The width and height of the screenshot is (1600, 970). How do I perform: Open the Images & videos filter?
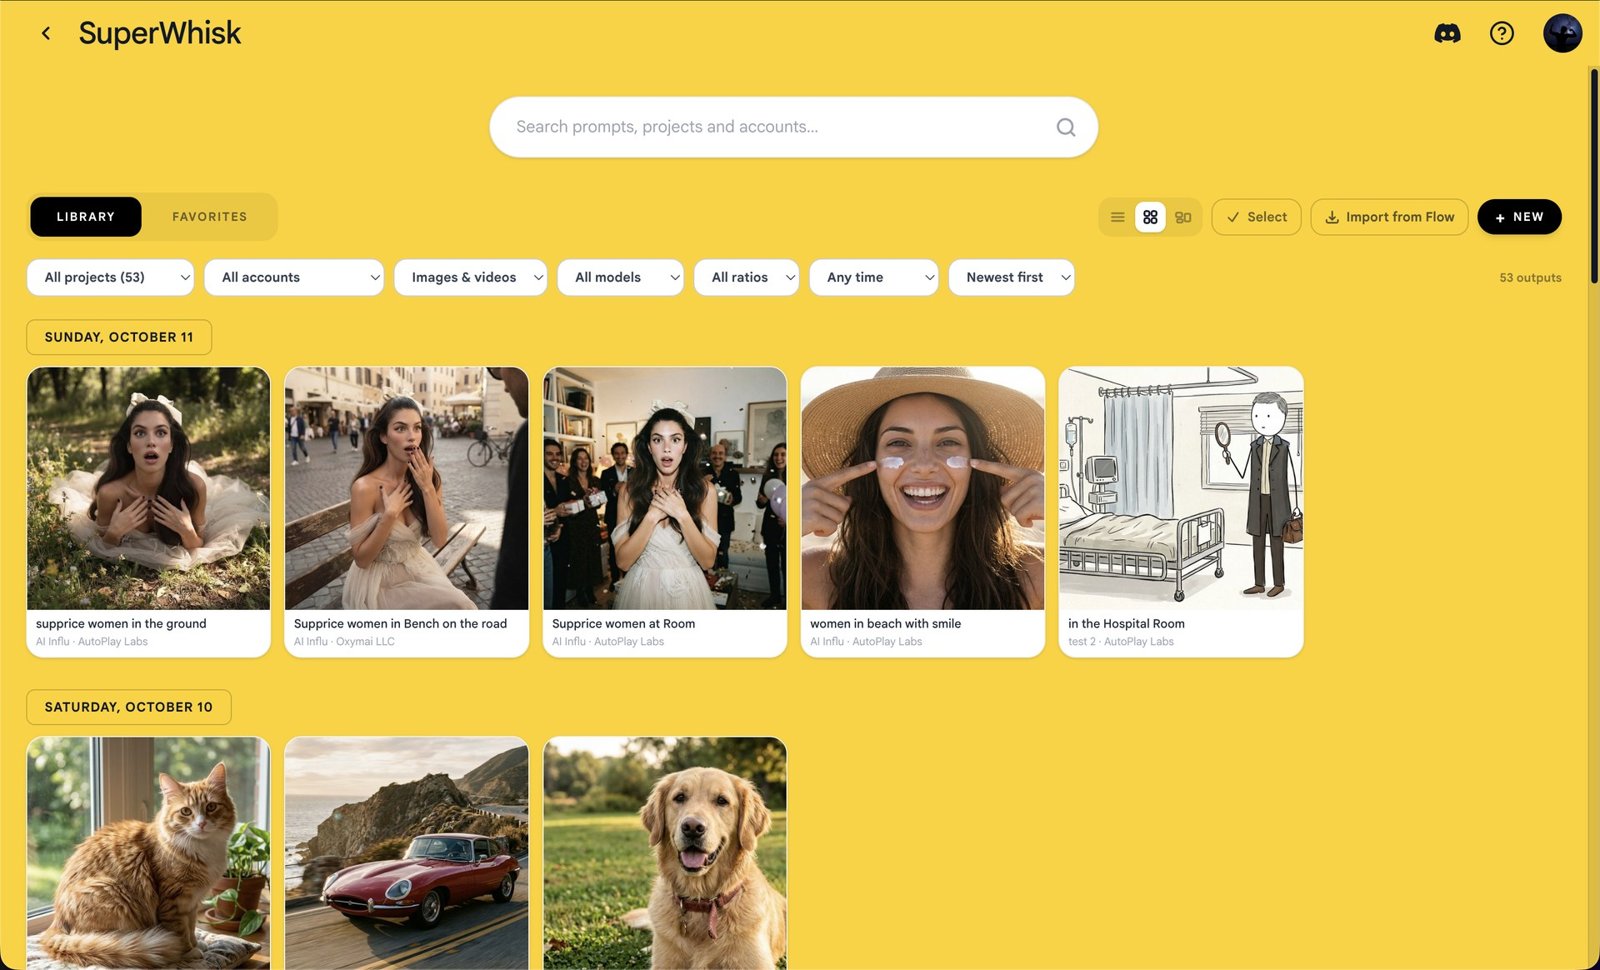[x=470, y=277]
